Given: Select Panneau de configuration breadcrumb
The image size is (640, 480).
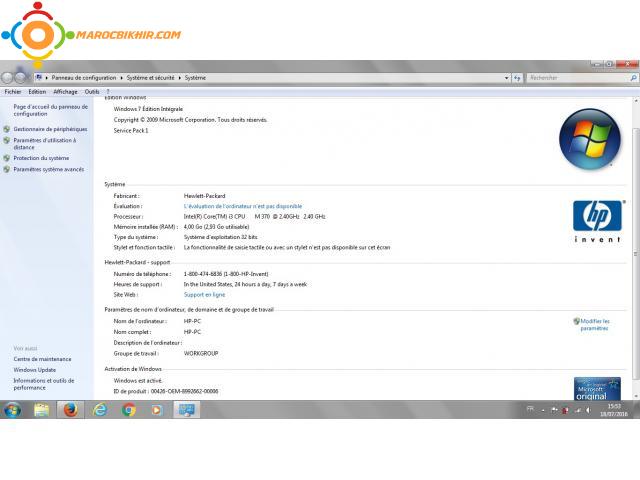Looking at the screenshot, I should click(84, 78).
